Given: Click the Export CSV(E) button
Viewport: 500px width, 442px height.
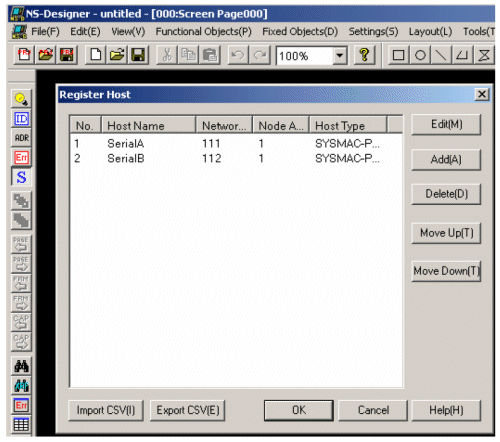Looking at the screenshot, I should click(188, 410).
